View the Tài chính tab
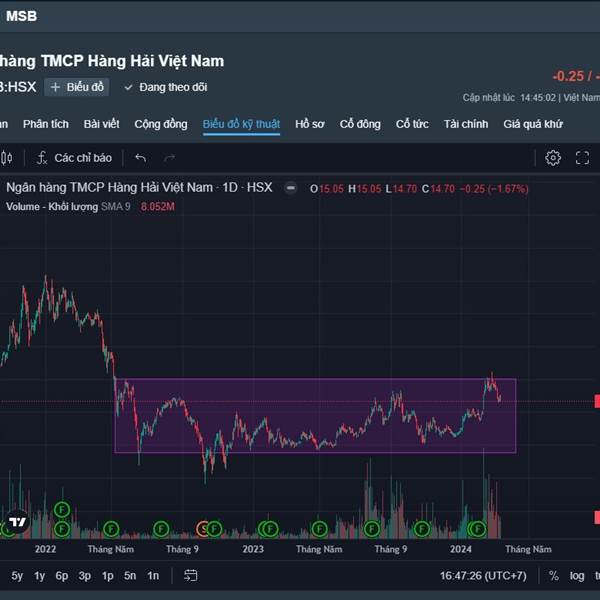Image resolution: width=600 pixels, height=600 pixels. [466, 124]
